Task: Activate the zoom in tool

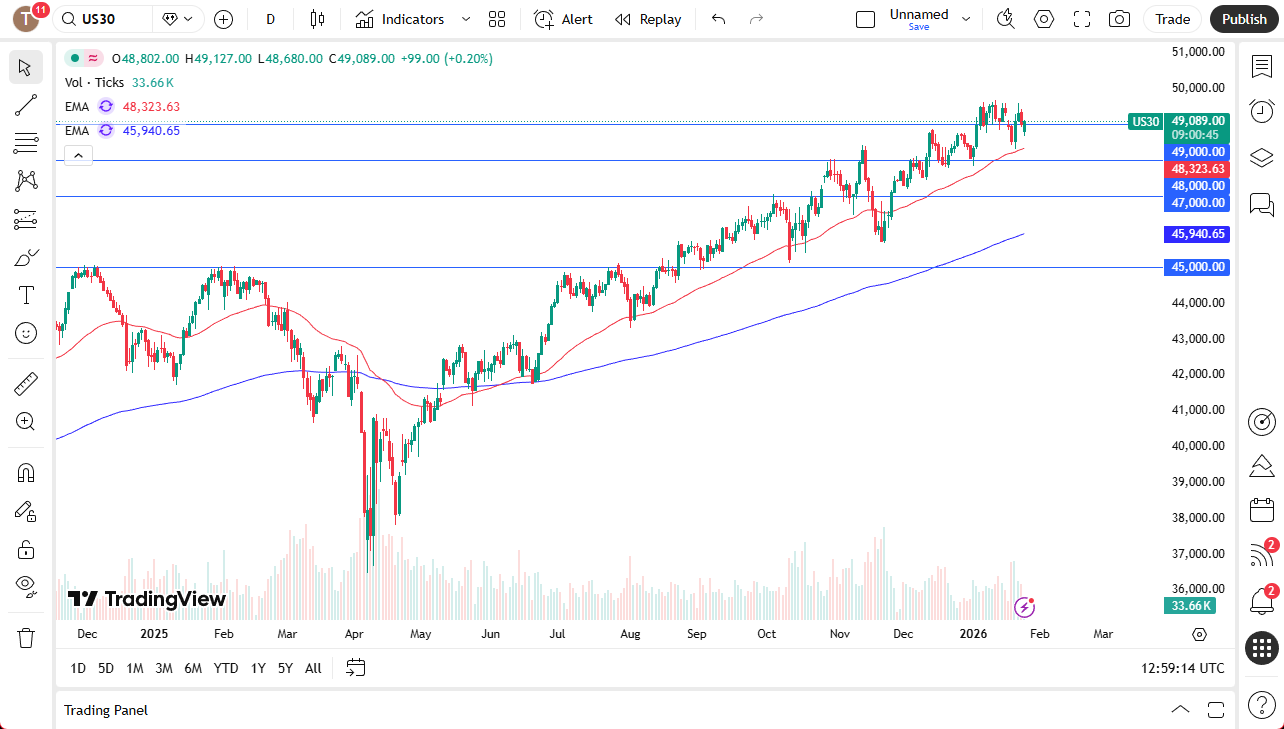Action: coord(26,421)
